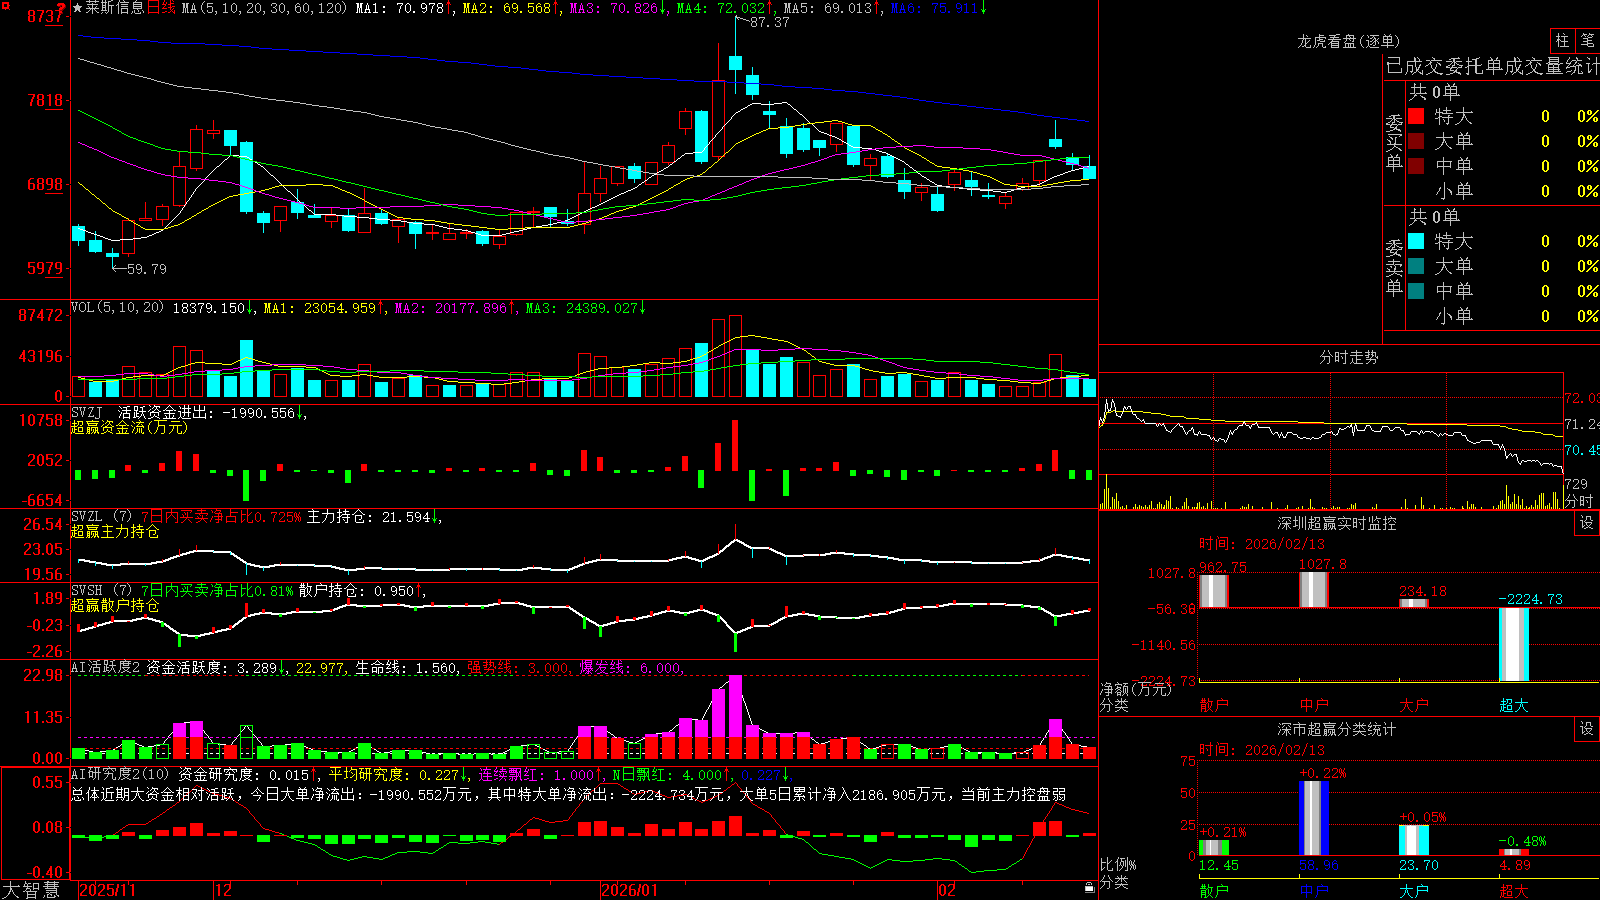Click the red 特大 buy order swatch
The image size is (1600, 900).
click(1416, 116)
